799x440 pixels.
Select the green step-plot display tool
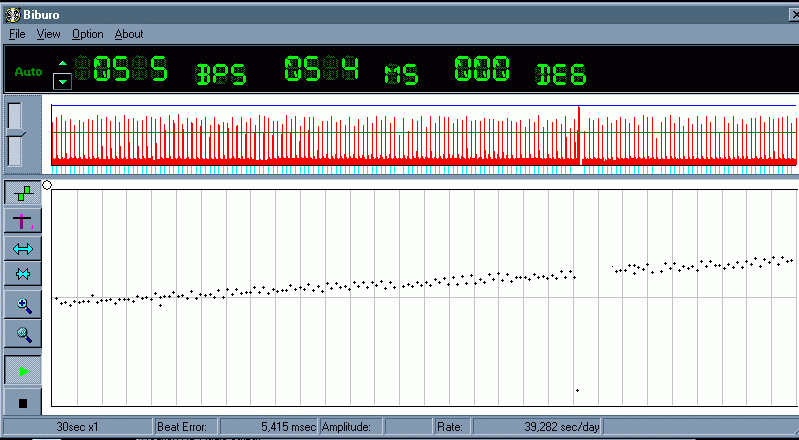(x=23, y=194)
